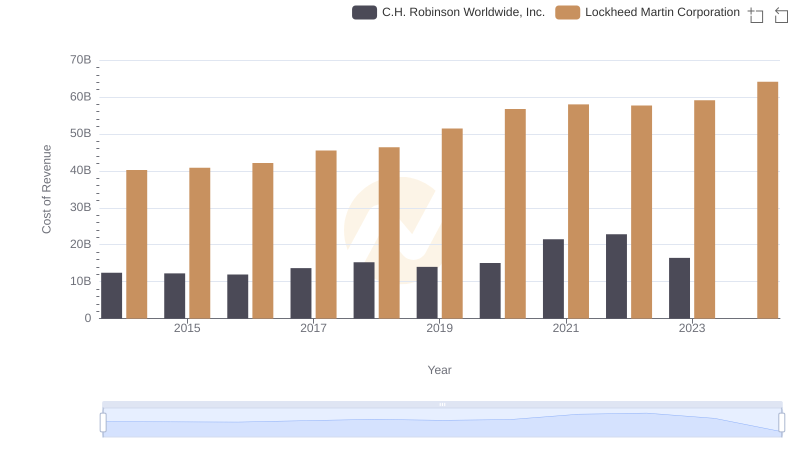Click the Lockheed Martin Corporation legend label

coord(662,12)
